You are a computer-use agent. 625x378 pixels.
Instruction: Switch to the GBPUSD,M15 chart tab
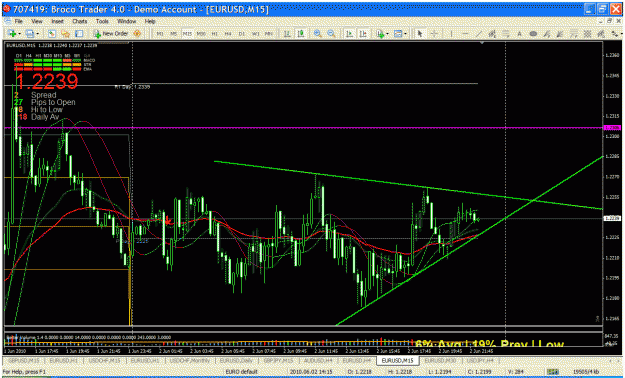(x=23, y=360)
